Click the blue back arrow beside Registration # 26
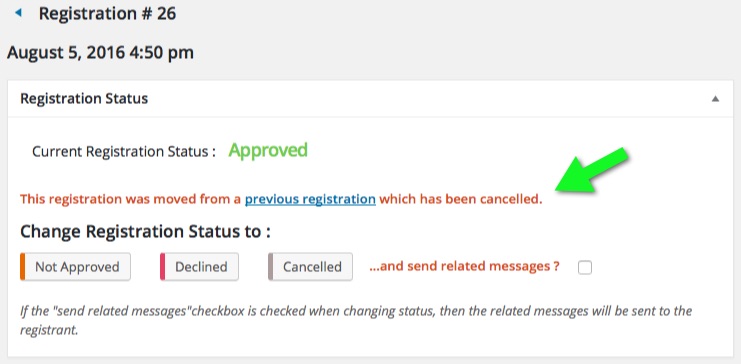This screenshot has height=364, width=741. coord(18,13)
